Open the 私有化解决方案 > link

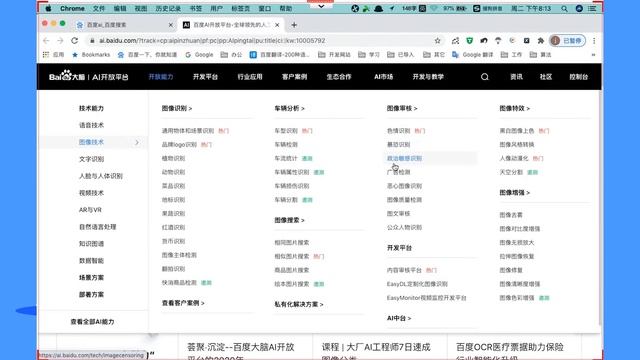tap(299, 304)
